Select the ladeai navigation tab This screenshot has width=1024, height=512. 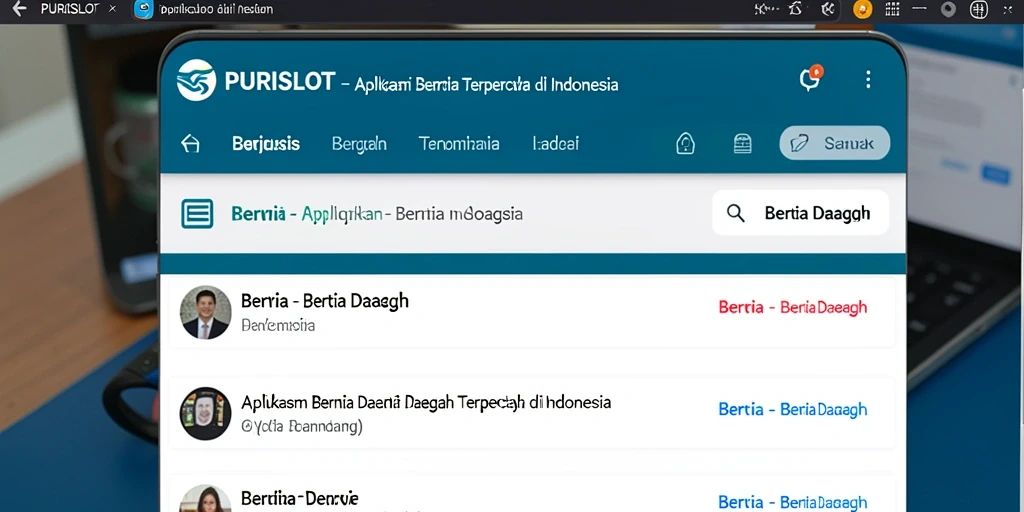click(x=556, y=144)
